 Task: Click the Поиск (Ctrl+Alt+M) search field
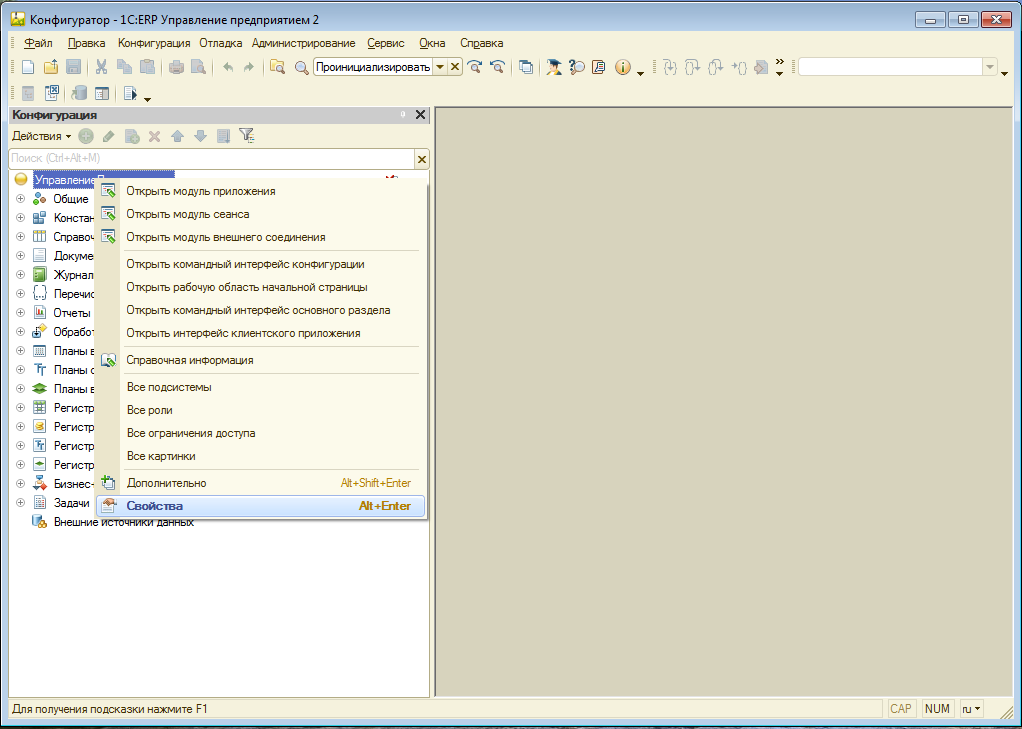click(212, 158)
